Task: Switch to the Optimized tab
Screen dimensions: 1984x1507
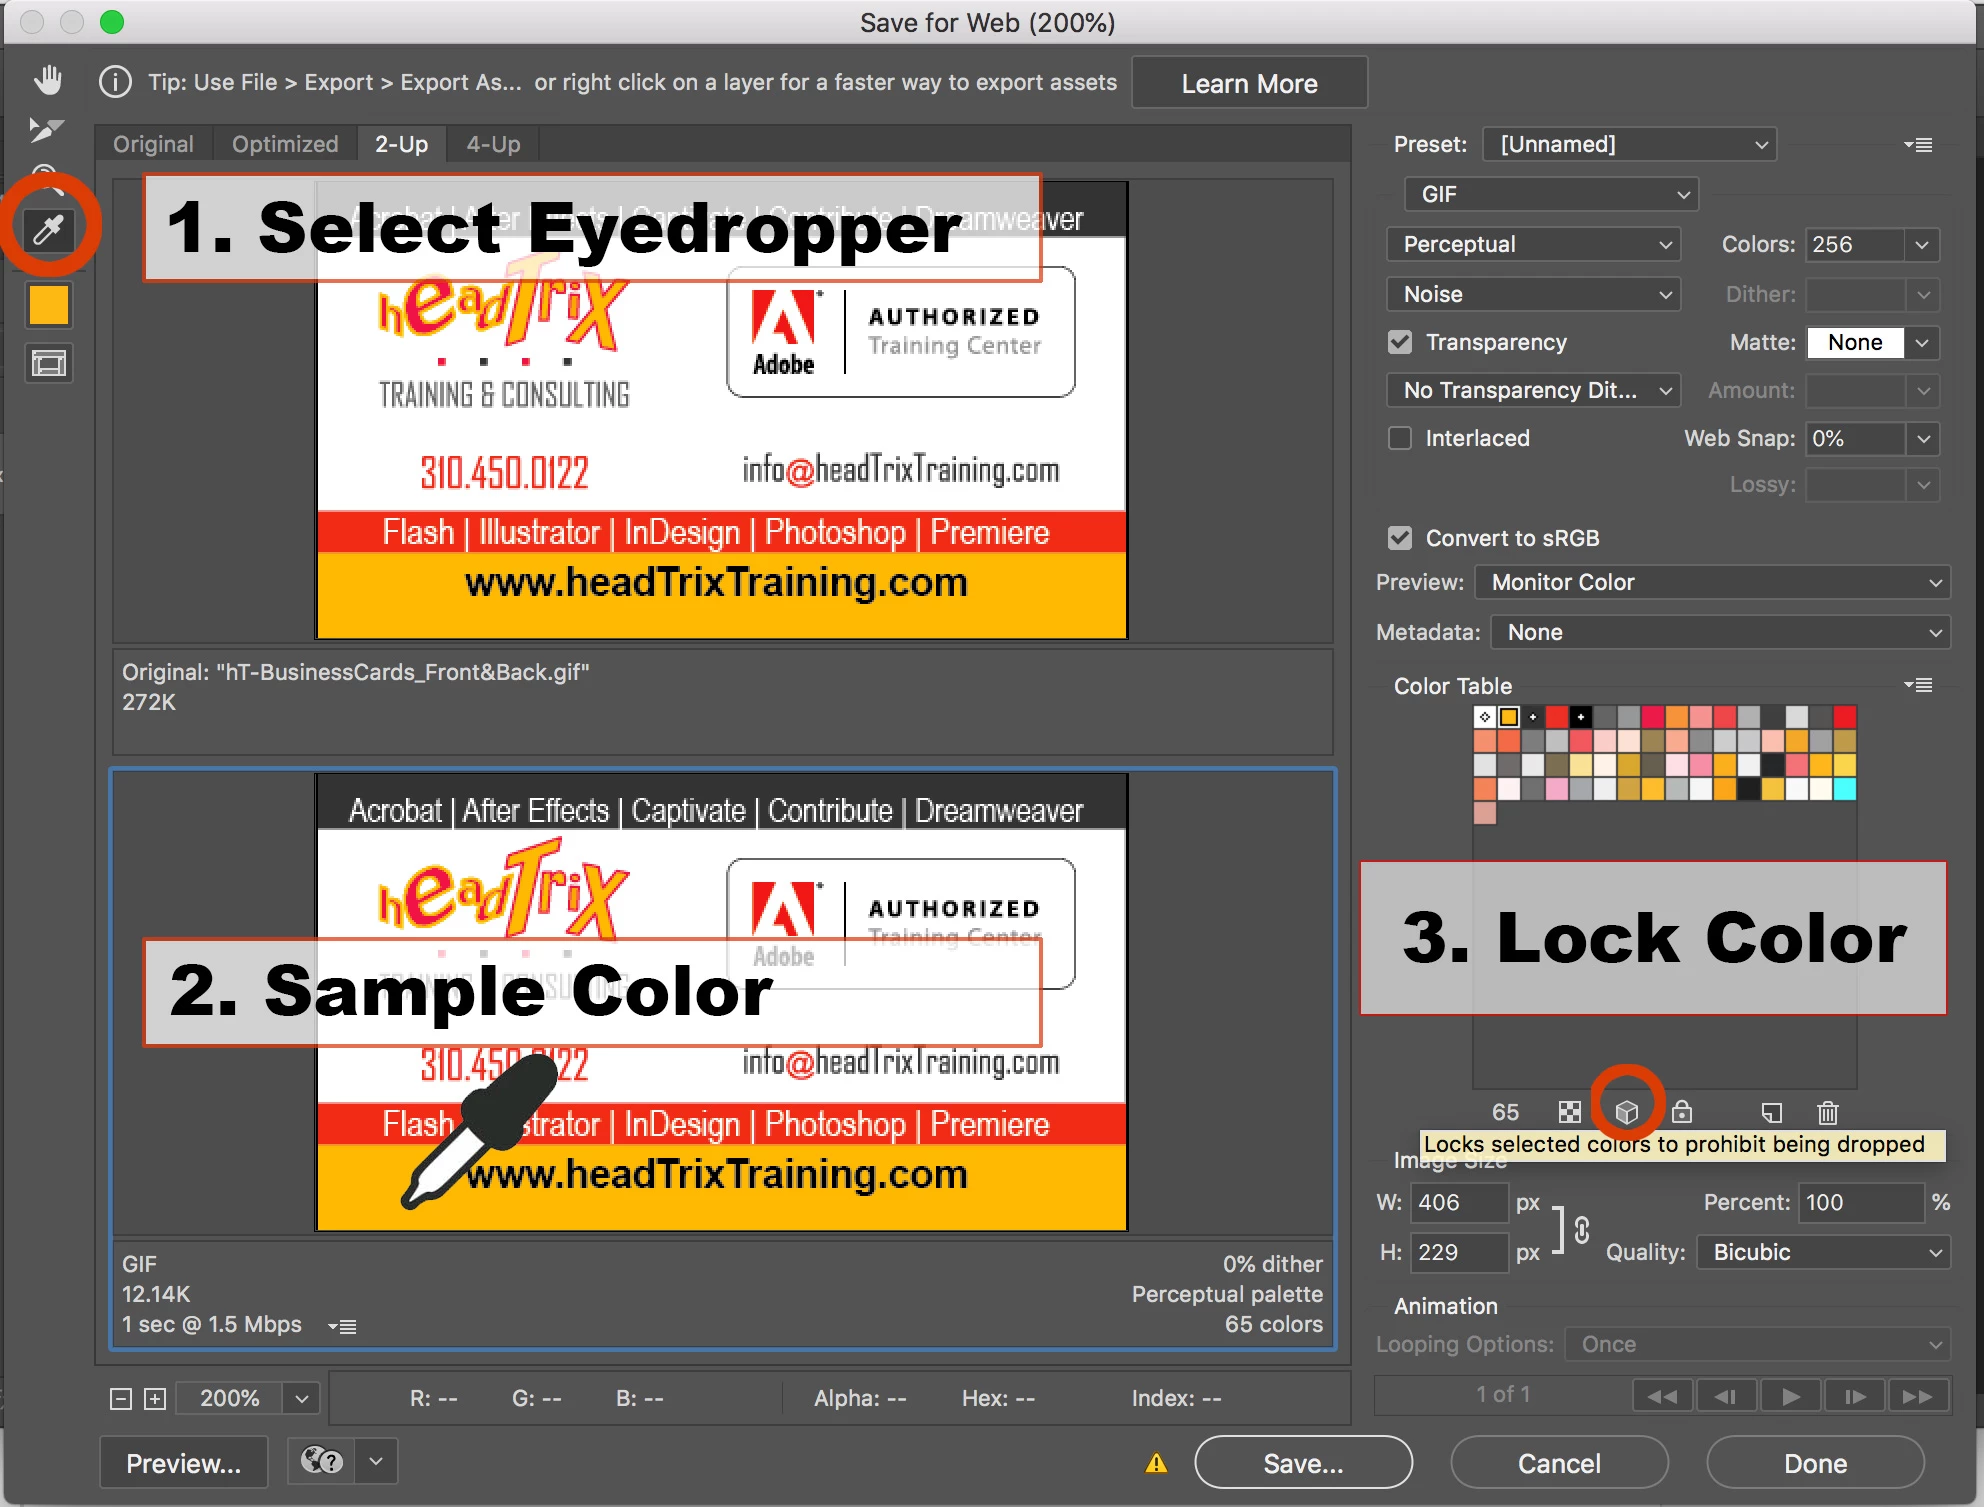Action: 285,144
